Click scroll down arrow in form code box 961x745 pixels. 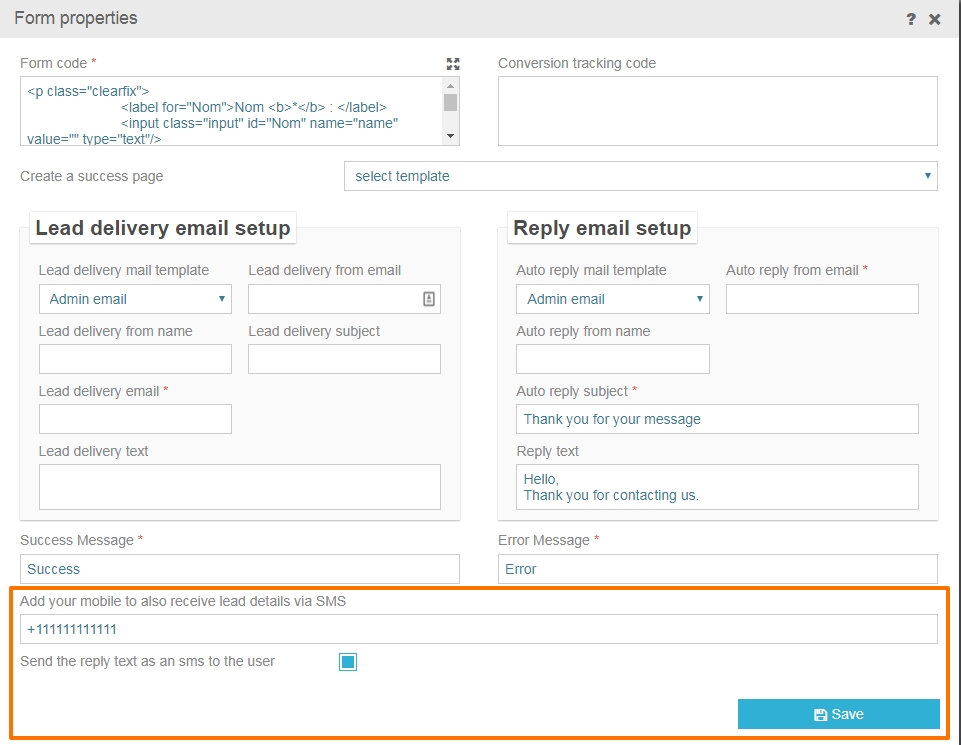pos(450,136)
